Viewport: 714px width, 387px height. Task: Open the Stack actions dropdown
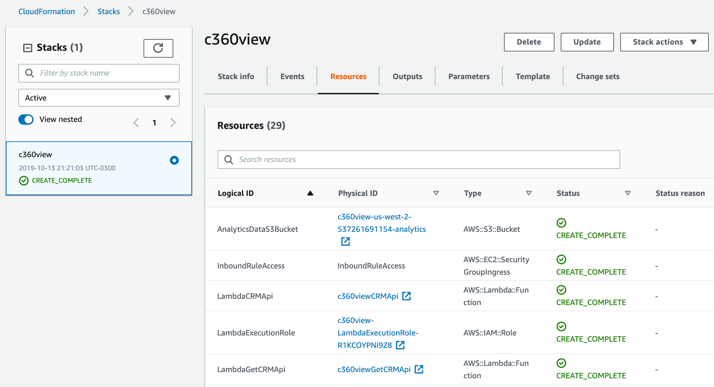(664, 42)
